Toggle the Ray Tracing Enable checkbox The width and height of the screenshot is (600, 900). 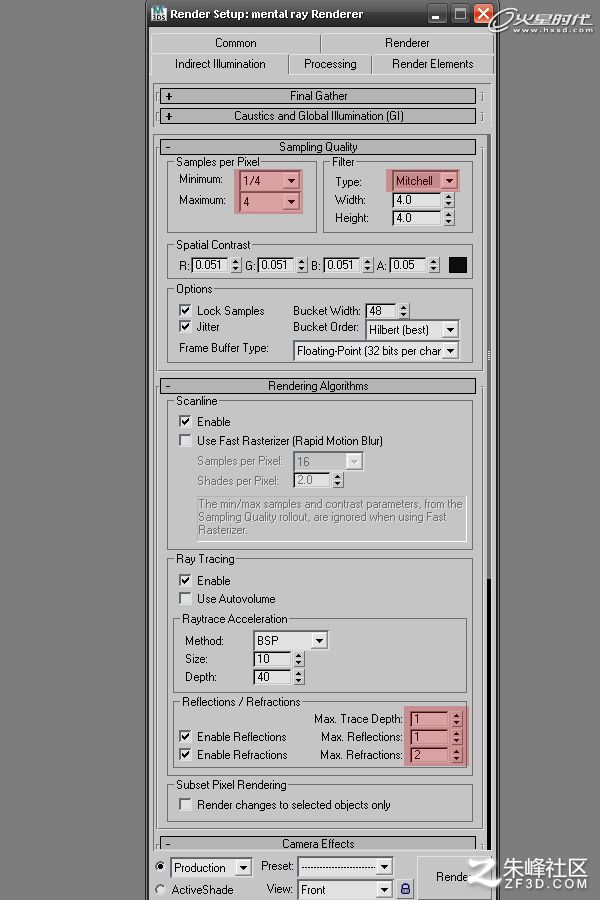[185, 580]
